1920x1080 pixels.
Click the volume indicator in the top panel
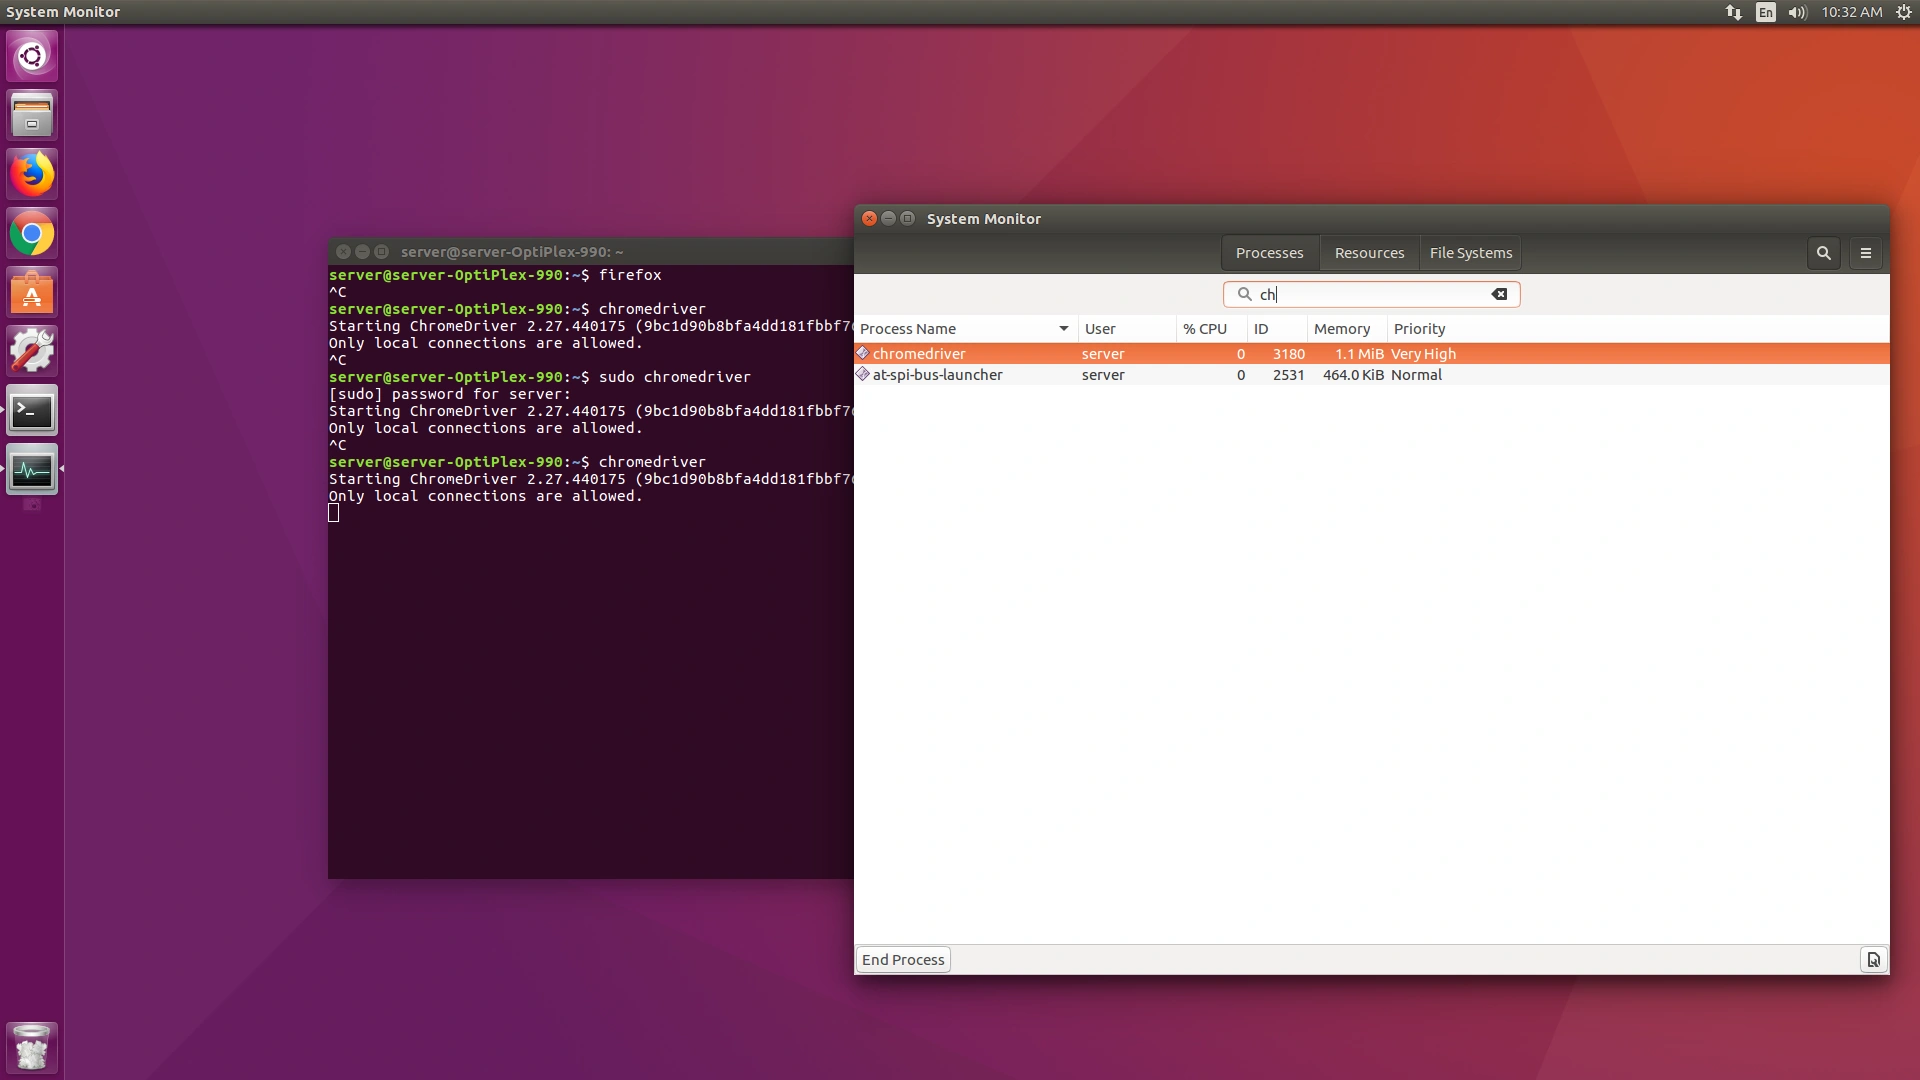1796,12
